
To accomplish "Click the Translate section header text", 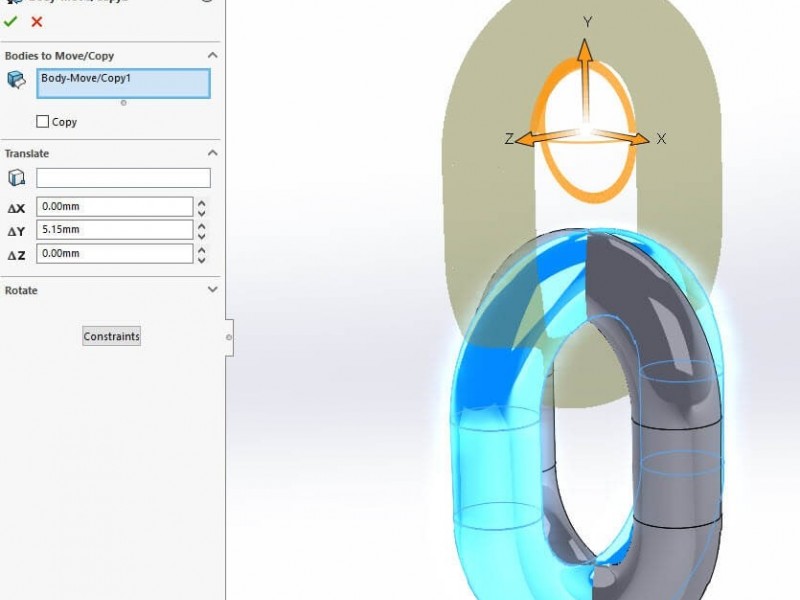I will click(x=27, y=154).
